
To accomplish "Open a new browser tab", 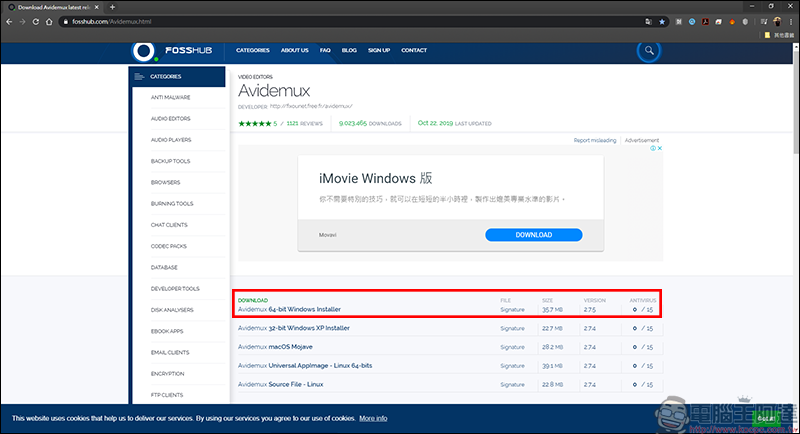I will tap(112, 7).
